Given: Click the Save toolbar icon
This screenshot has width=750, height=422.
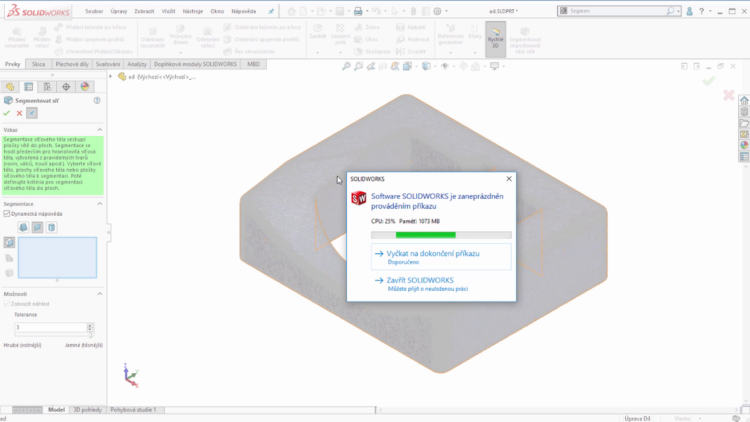Looking at the screenshot, I should (x=340, y=11).
